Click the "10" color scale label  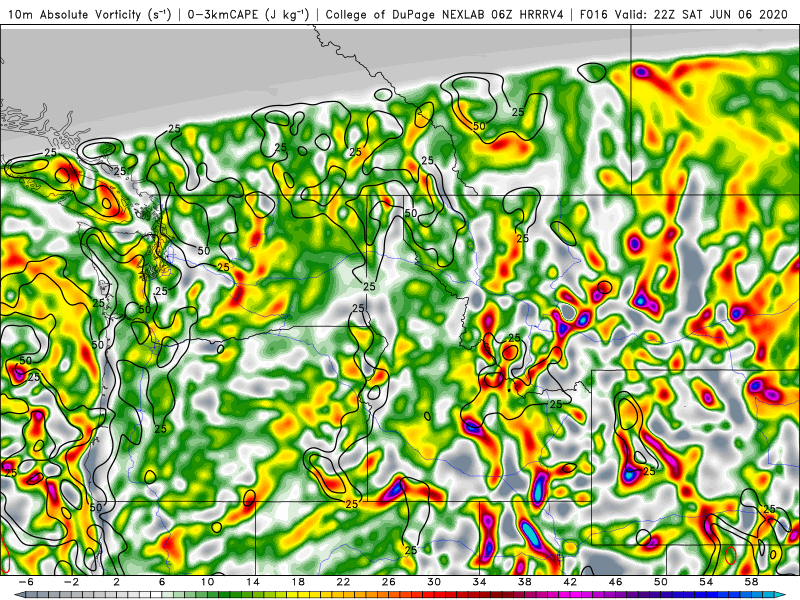click(207, 582)
